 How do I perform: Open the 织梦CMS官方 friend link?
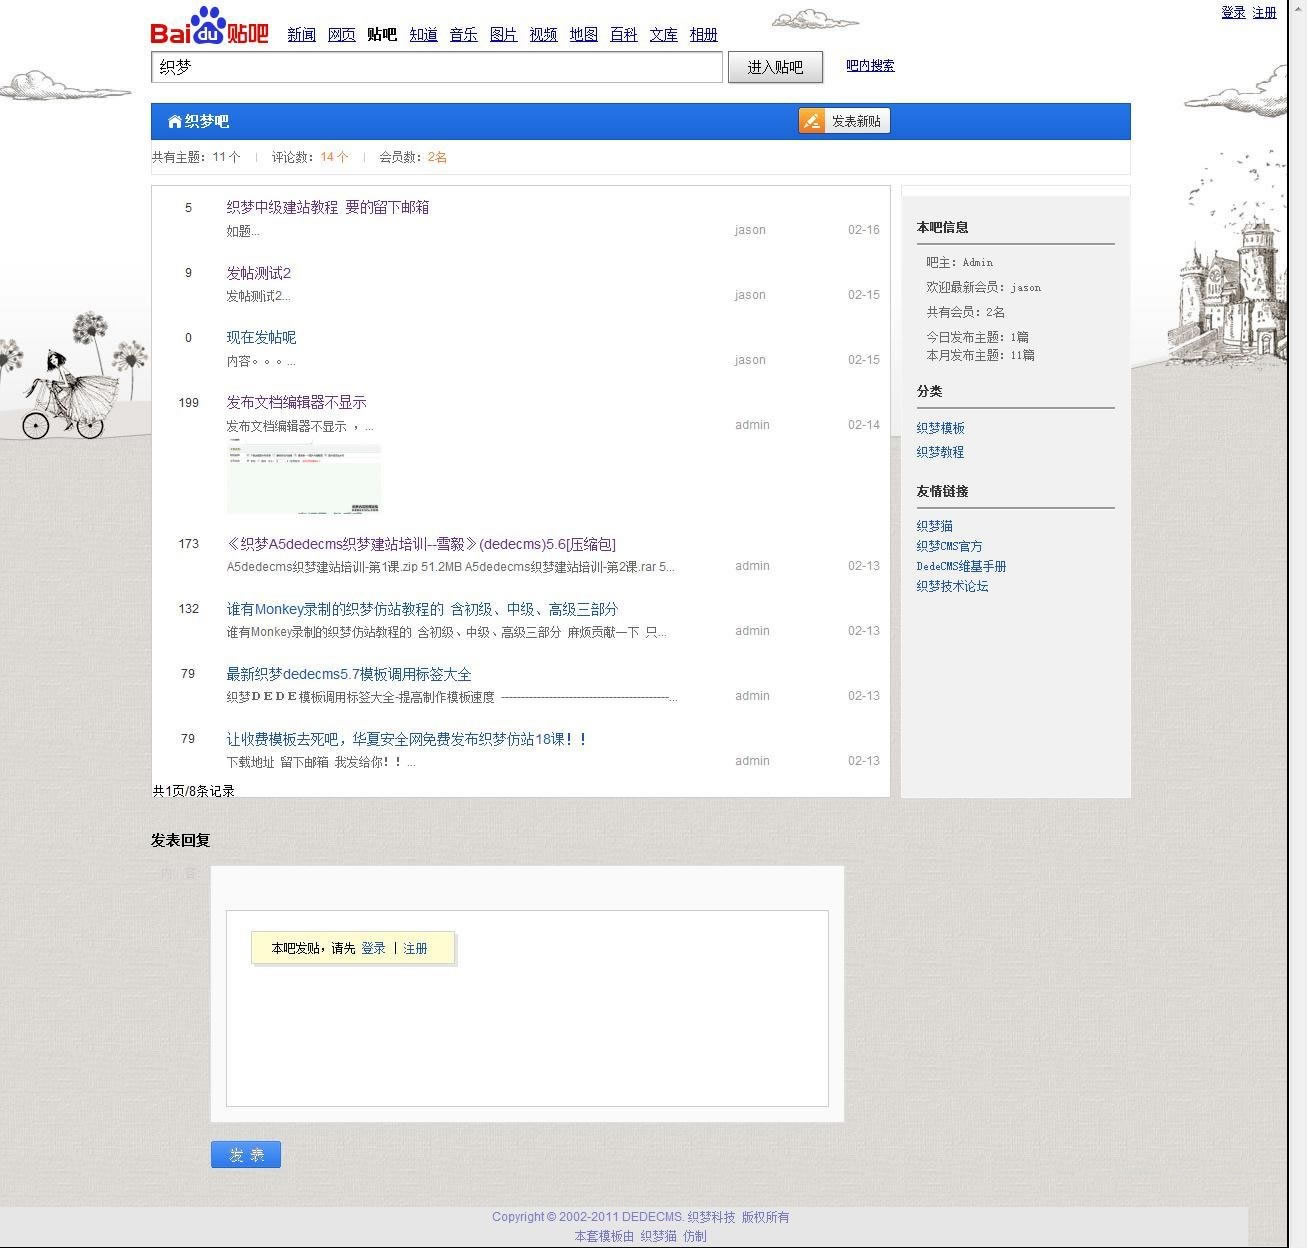click(949, 546)
